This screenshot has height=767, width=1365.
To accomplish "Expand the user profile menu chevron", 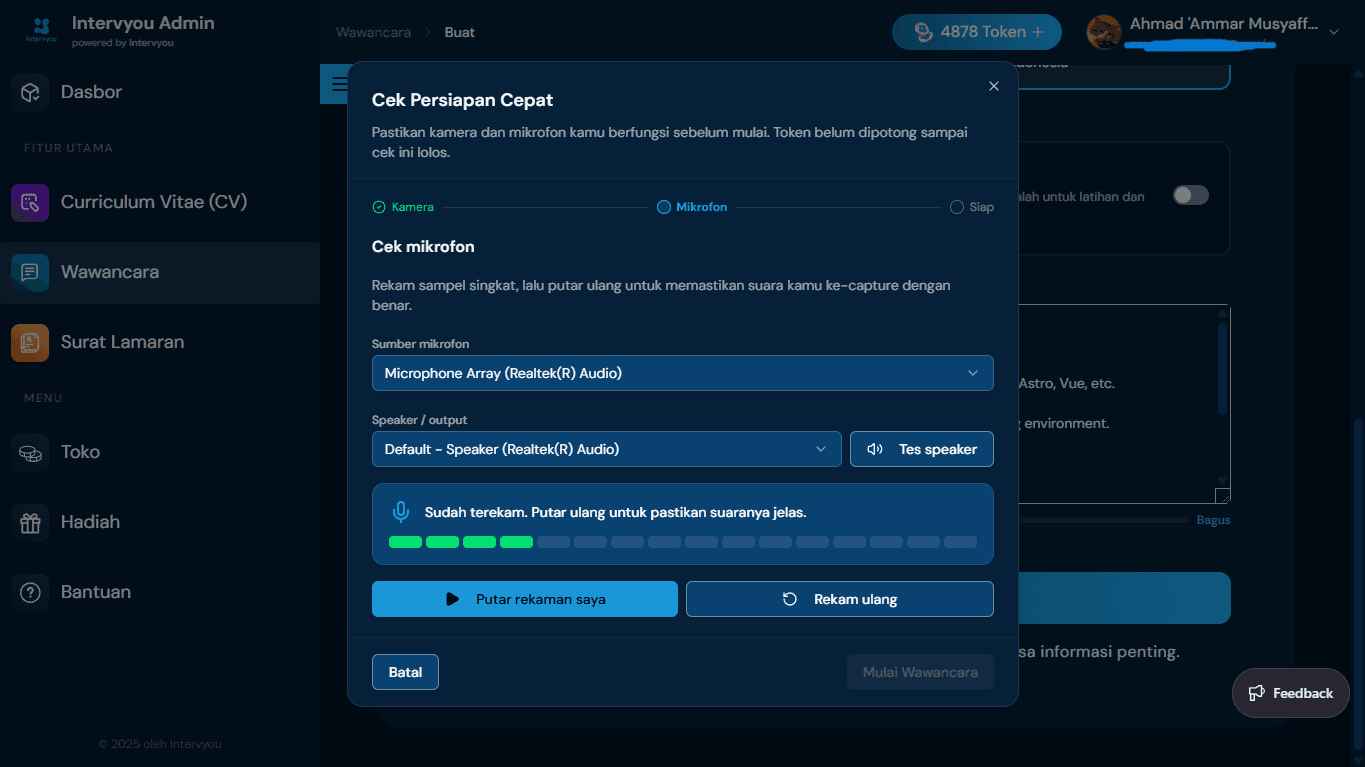I will tap(1333, 32).
